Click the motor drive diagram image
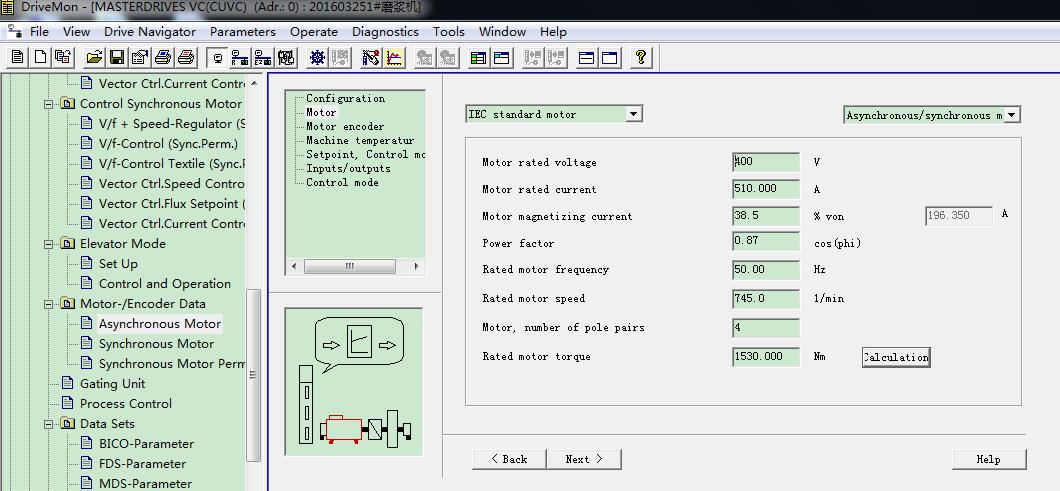This screenshot has width=1060, height=491. pyautogui.click(x=354, y=381)
